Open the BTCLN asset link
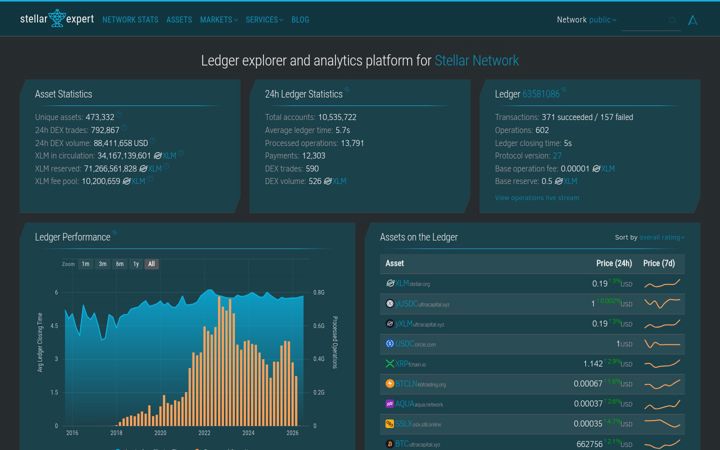Screen dimensions: 720x450 (420, 384)
